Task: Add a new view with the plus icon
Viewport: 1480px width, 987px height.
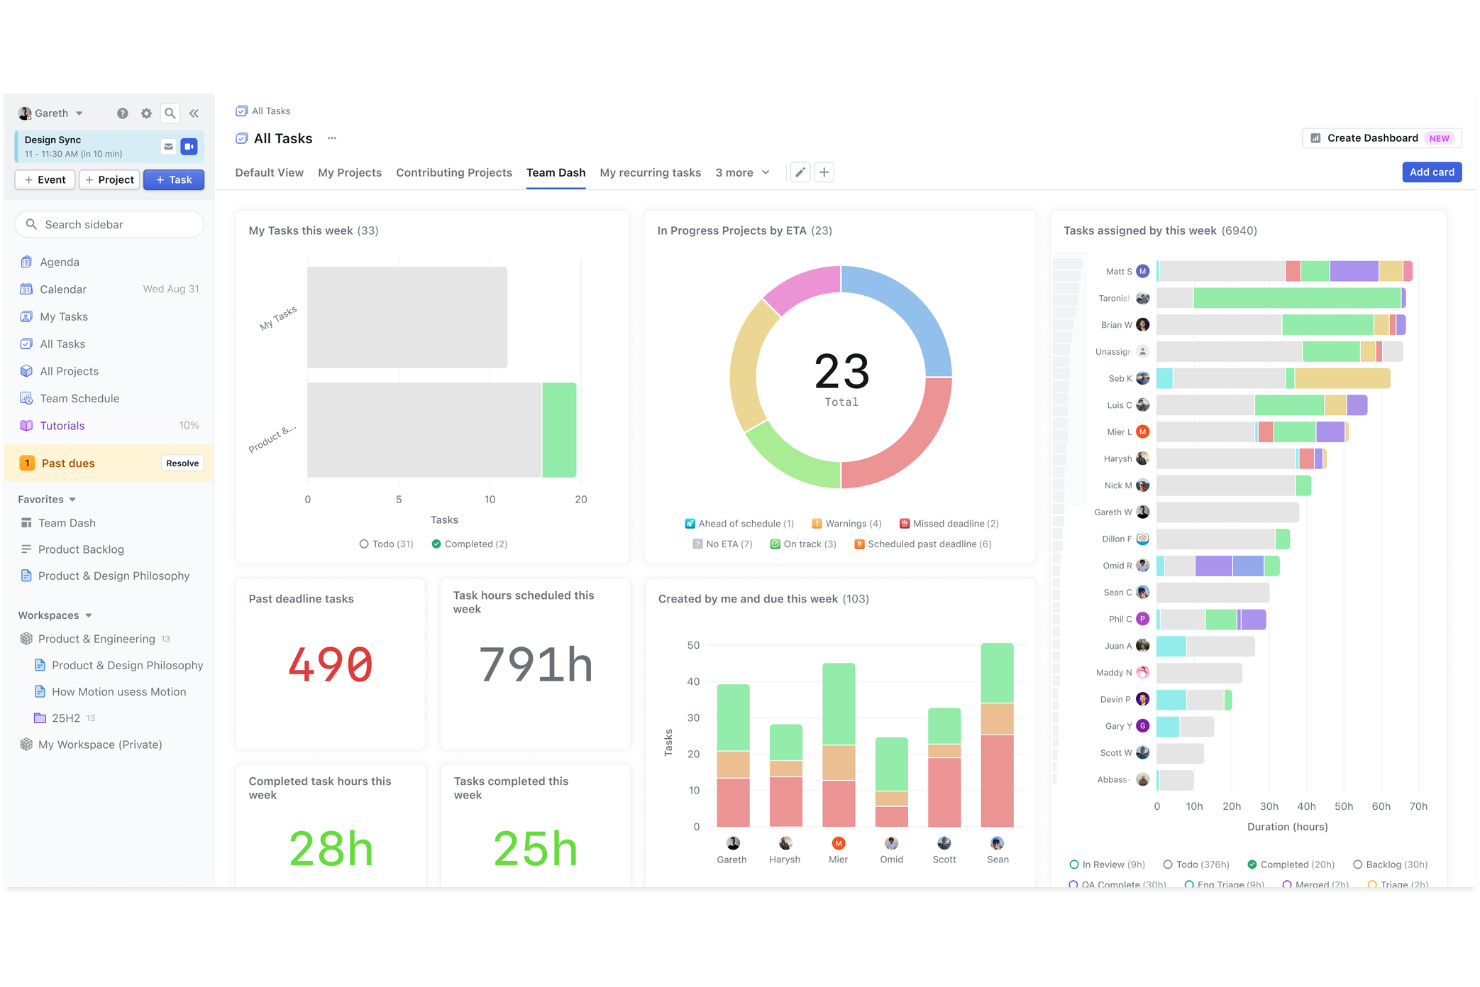Action: point(824,172)
